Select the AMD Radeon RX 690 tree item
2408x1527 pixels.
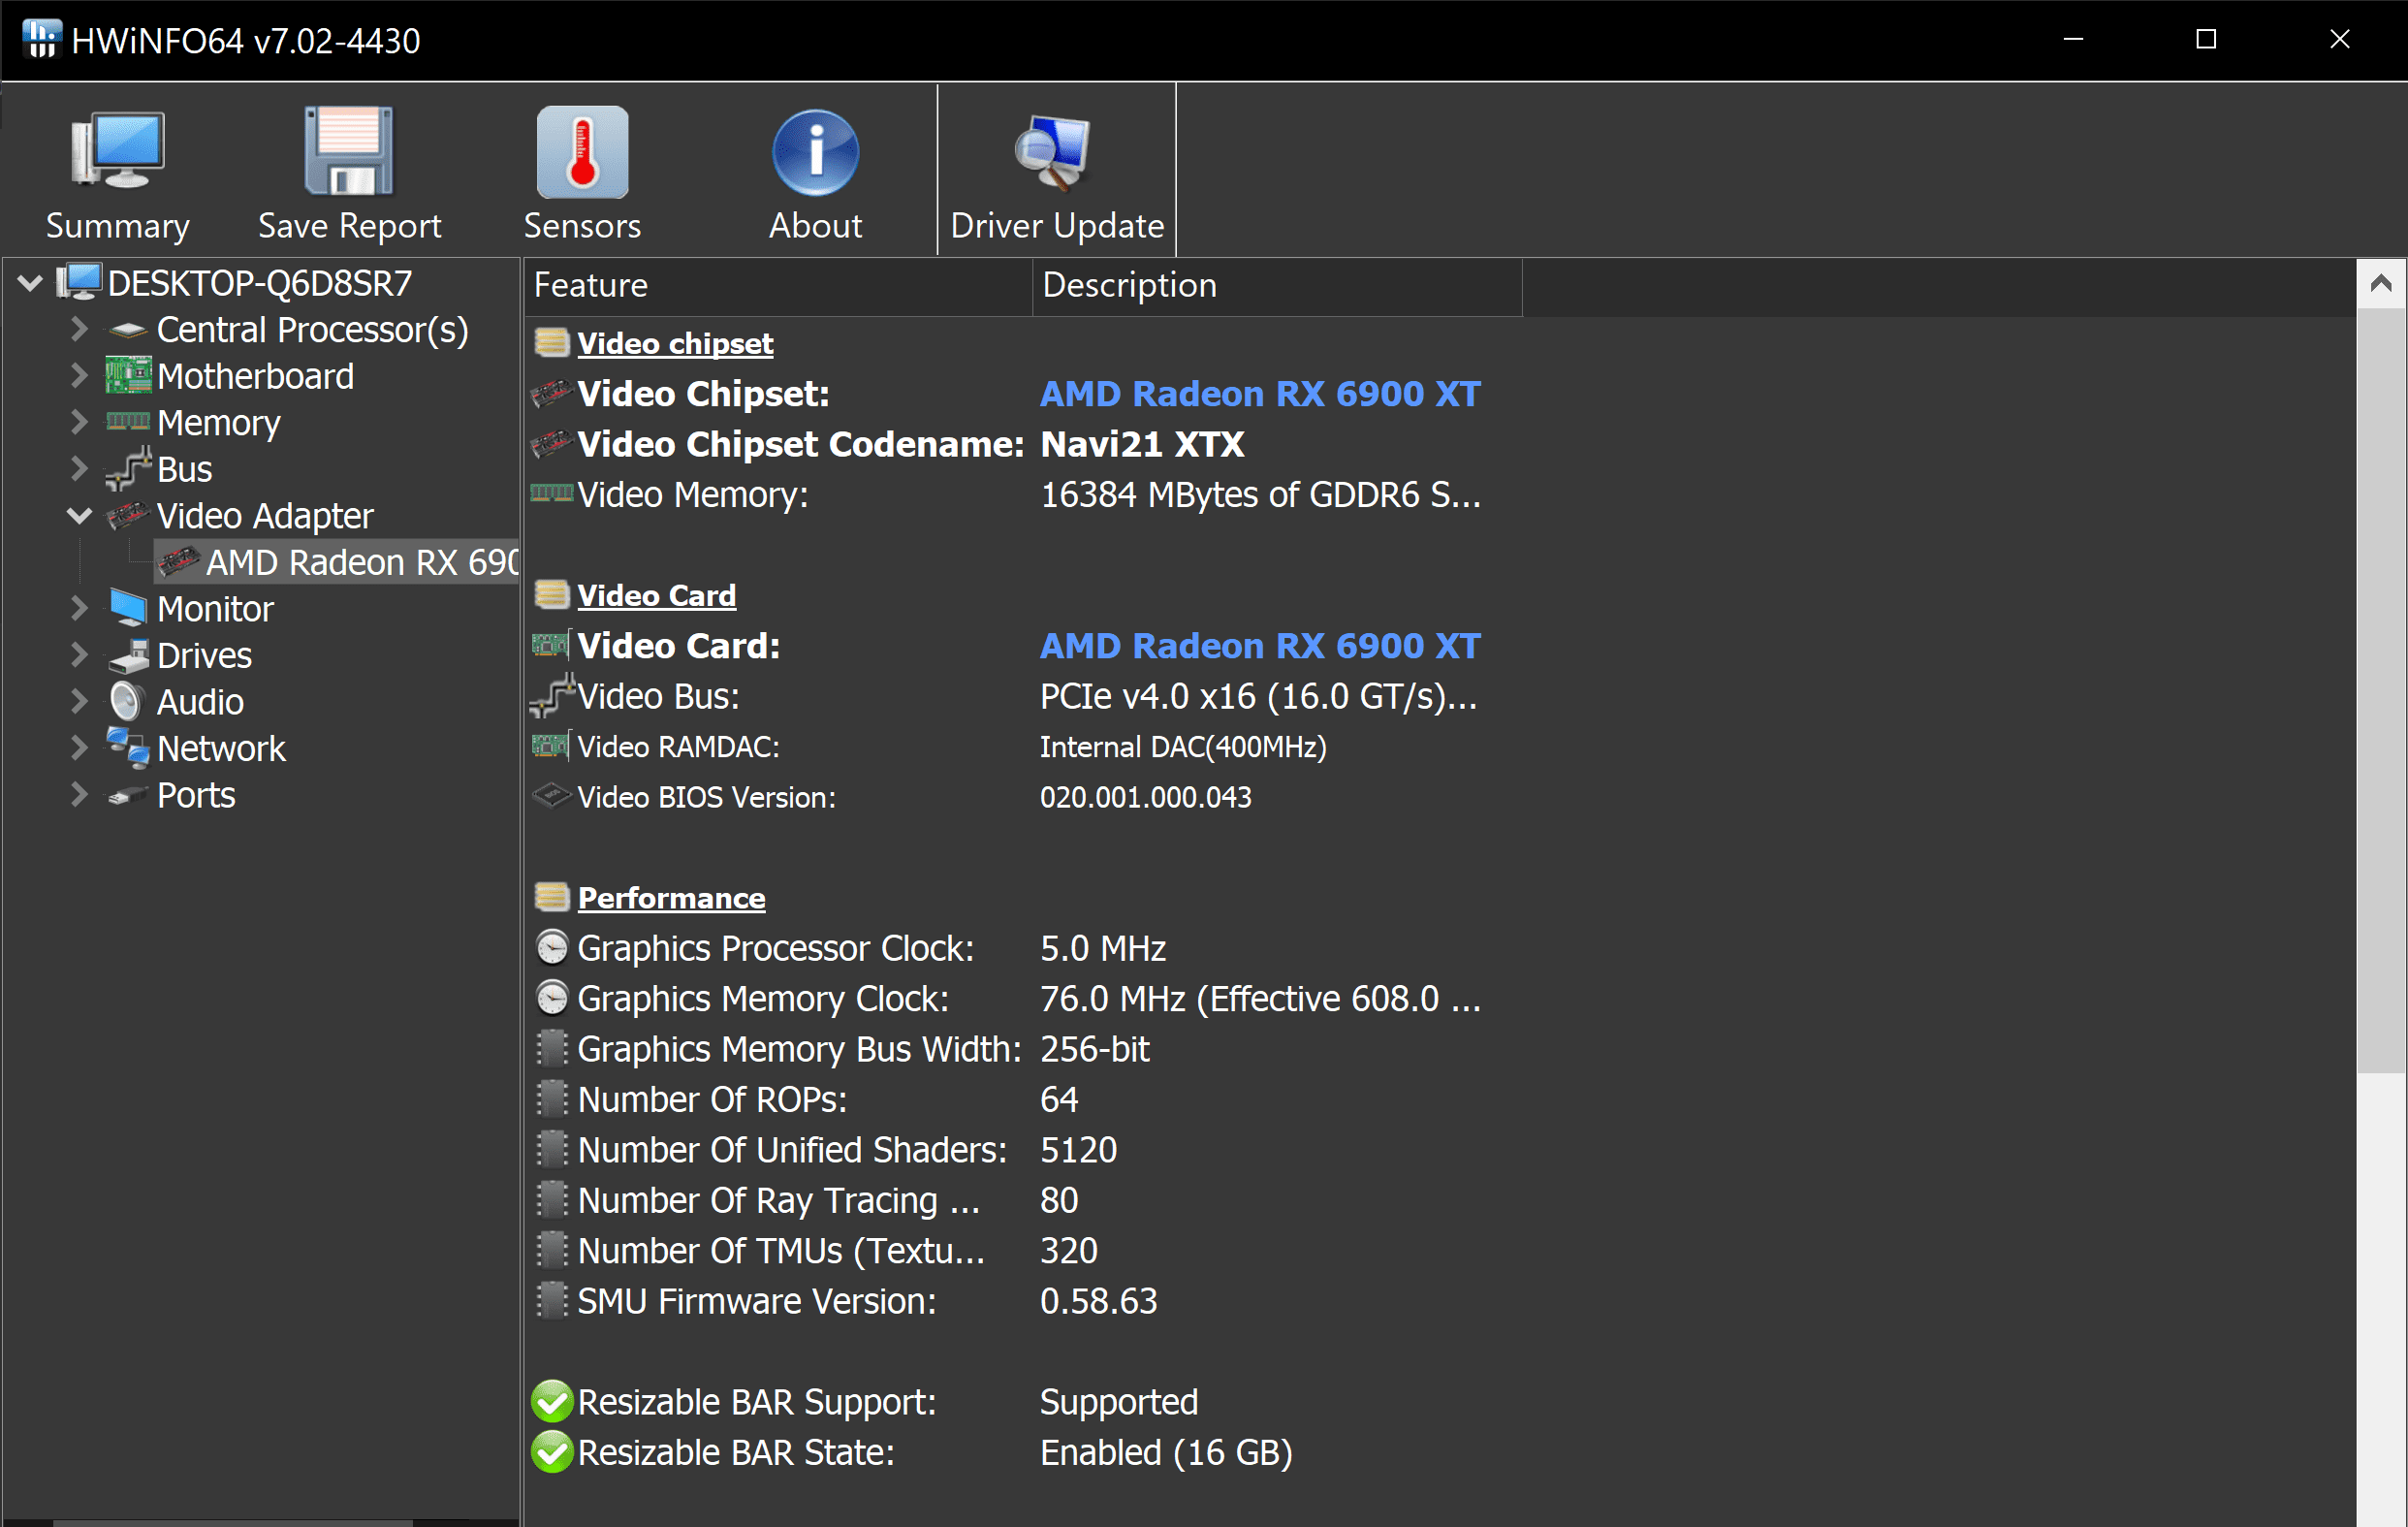(x=337, y=563)
